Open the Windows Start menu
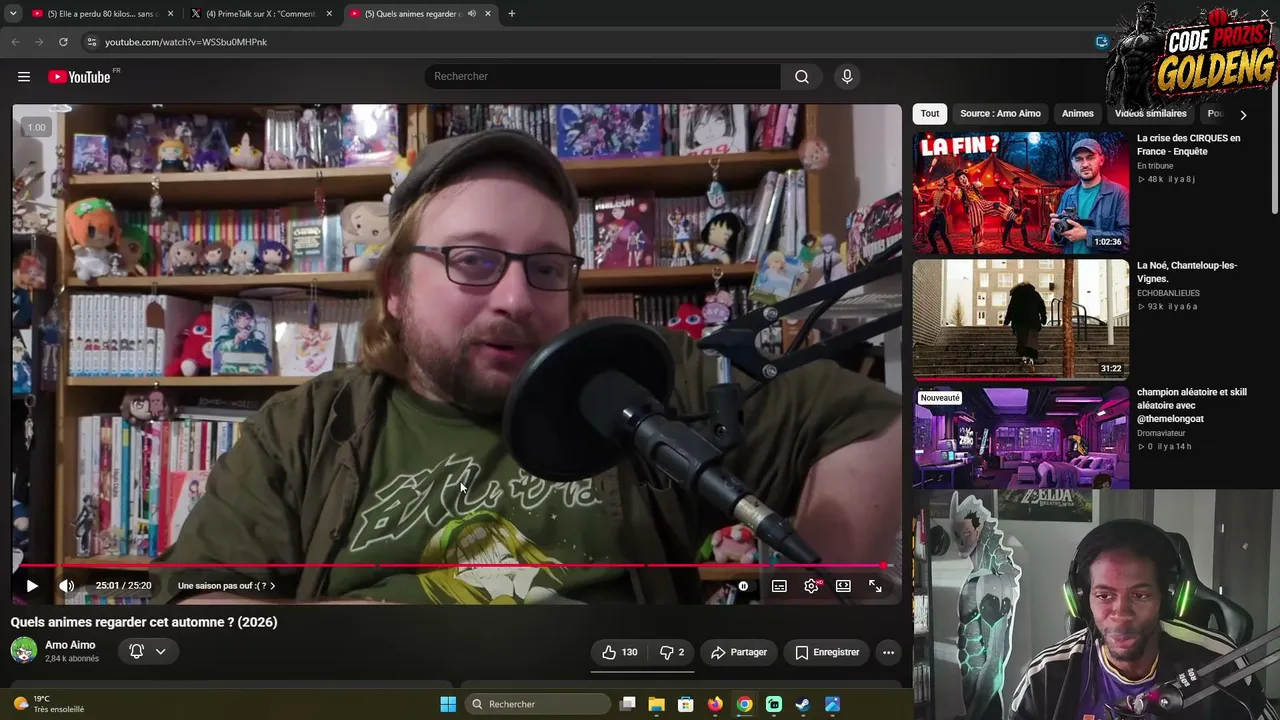The width and height of the screenshot is (1280, 720). [x=448, y=704]
